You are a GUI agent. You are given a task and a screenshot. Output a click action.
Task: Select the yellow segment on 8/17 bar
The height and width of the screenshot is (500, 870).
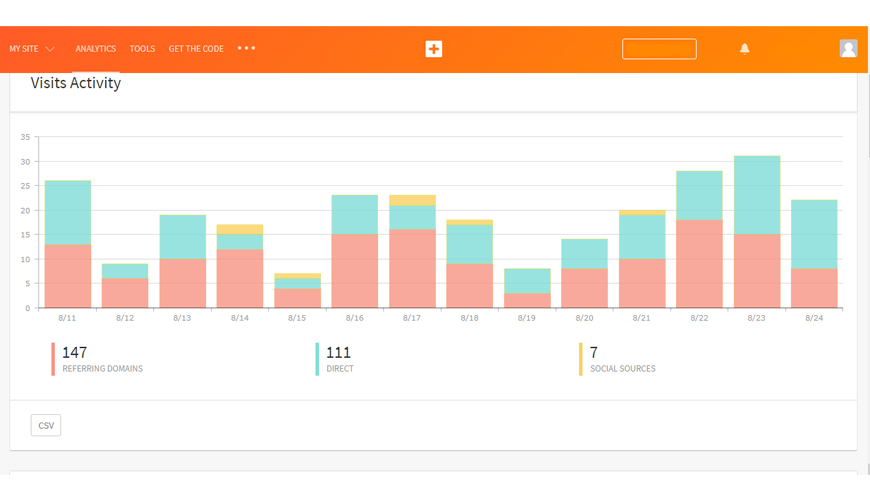tap(412, 200)
